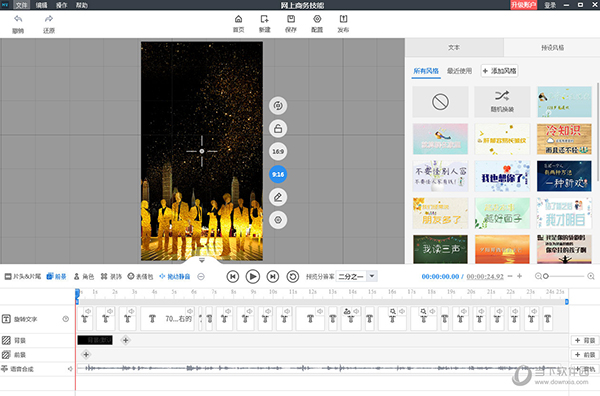This screenshot has width=600, height=396.
Task: Open the third menu bar item
Action: click(x=61, y=5)
